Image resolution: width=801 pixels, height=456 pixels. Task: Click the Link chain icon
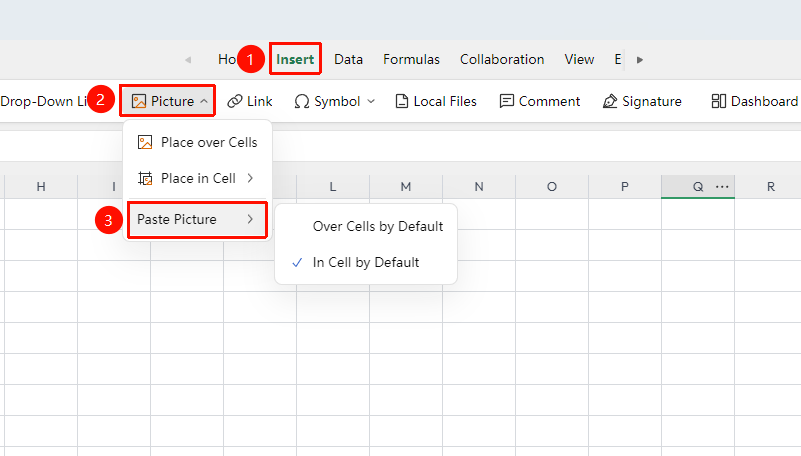[234, 101]
